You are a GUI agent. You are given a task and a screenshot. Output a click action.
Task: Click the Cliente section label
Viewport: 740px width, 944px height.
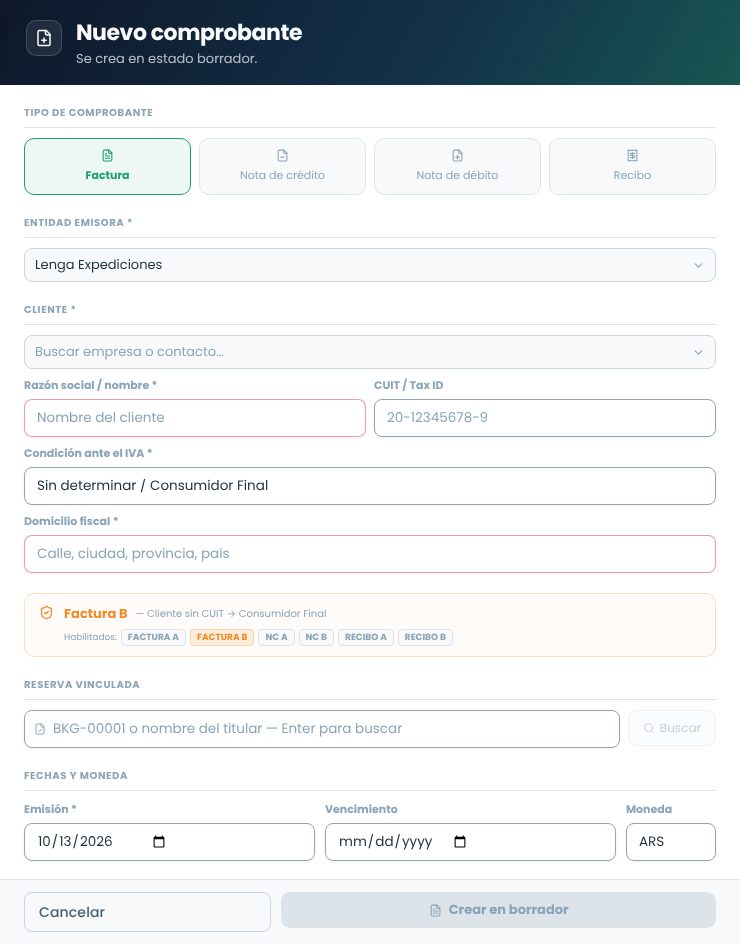[x=50, y=309]
